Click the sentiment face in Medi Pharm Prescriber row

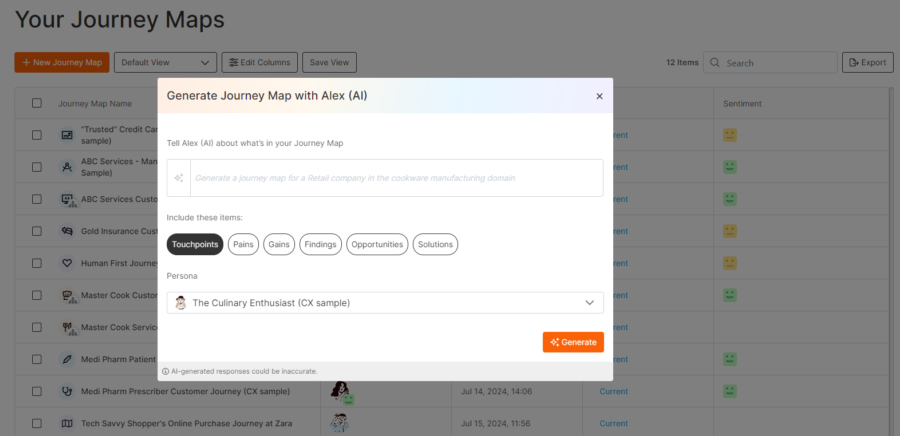pyautogui.click(x=730, y=391)
